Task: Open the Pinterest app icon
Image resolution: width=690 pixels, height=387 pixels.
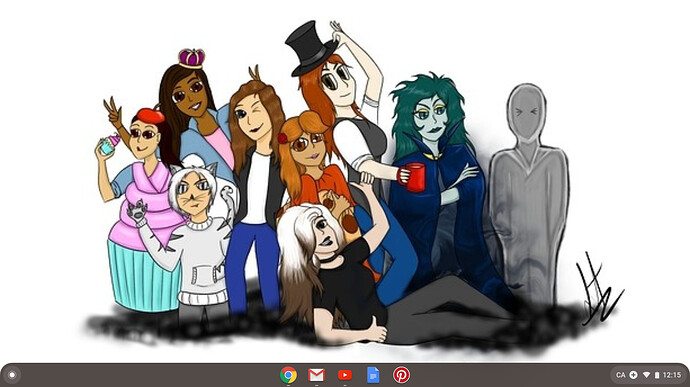Action: pyautogui.click(x=401, y=375)
